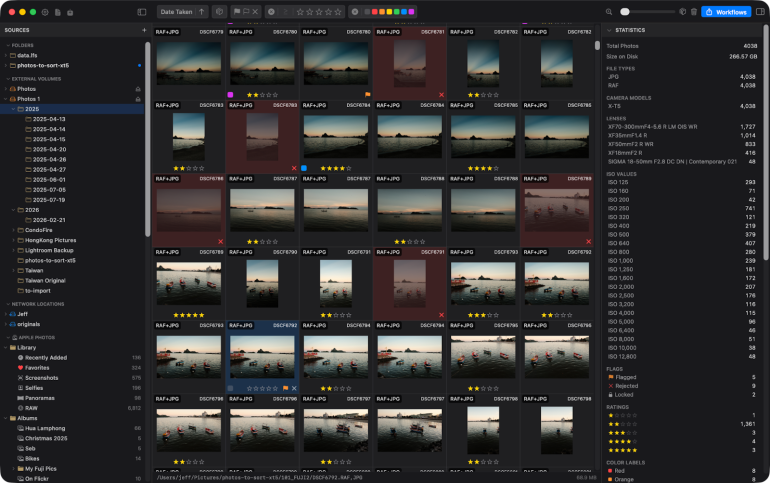
Task: Click the five-star row in RATINGS statistics
Action: (x=682, y=450)
